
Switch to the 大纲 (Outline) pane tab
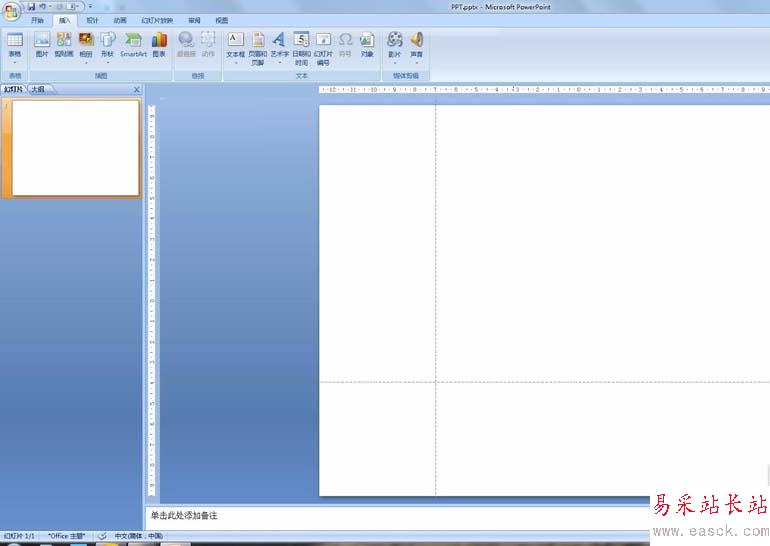click(38, 89)
